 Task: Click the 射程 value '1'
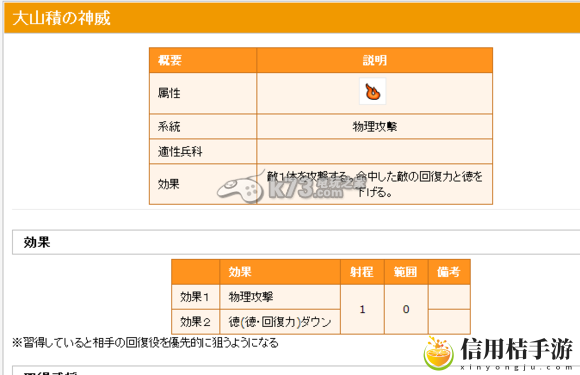click(x=362, y=310)
